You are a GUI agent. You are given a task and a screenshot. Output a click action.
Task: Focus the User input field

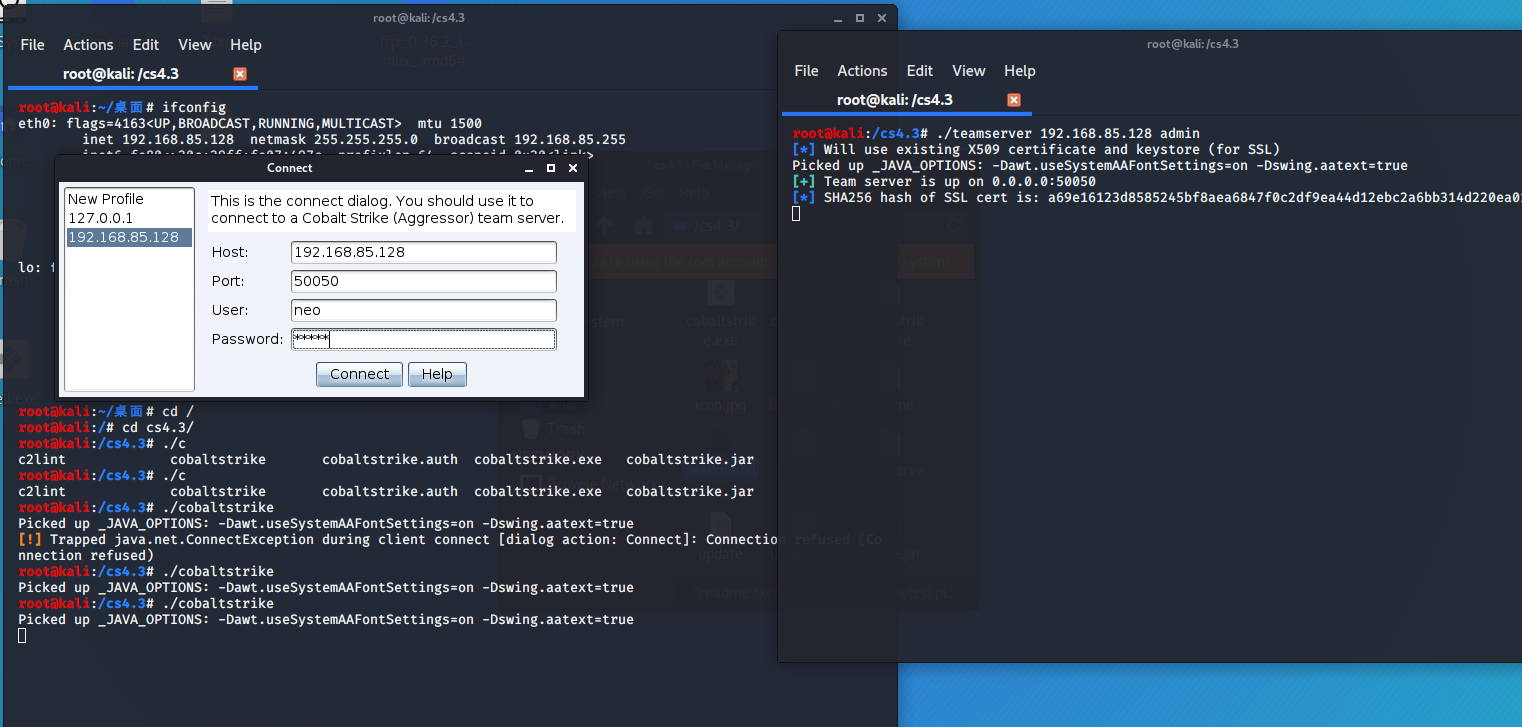click(423, 310)
